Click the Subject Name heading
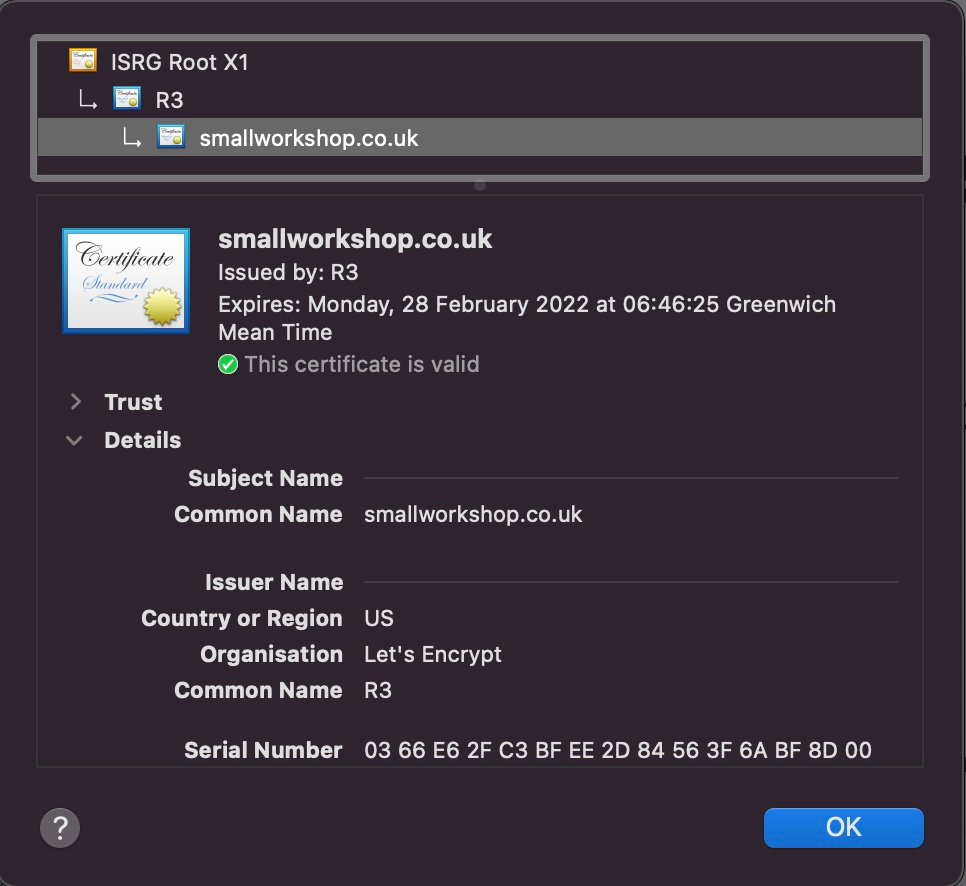This screenshot has width=966, height=886. (266, 478)
